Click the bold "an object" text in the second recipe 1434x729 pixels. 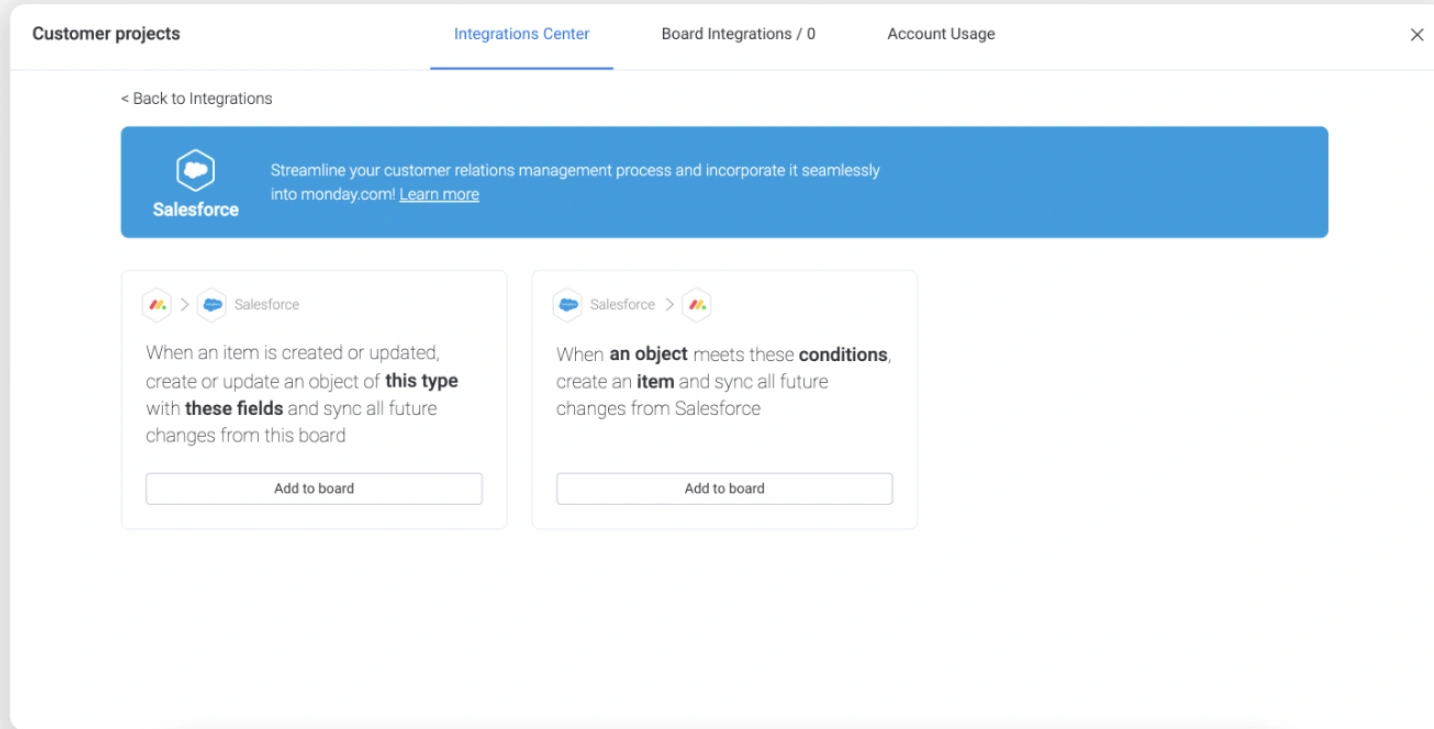tap(648, 354)
